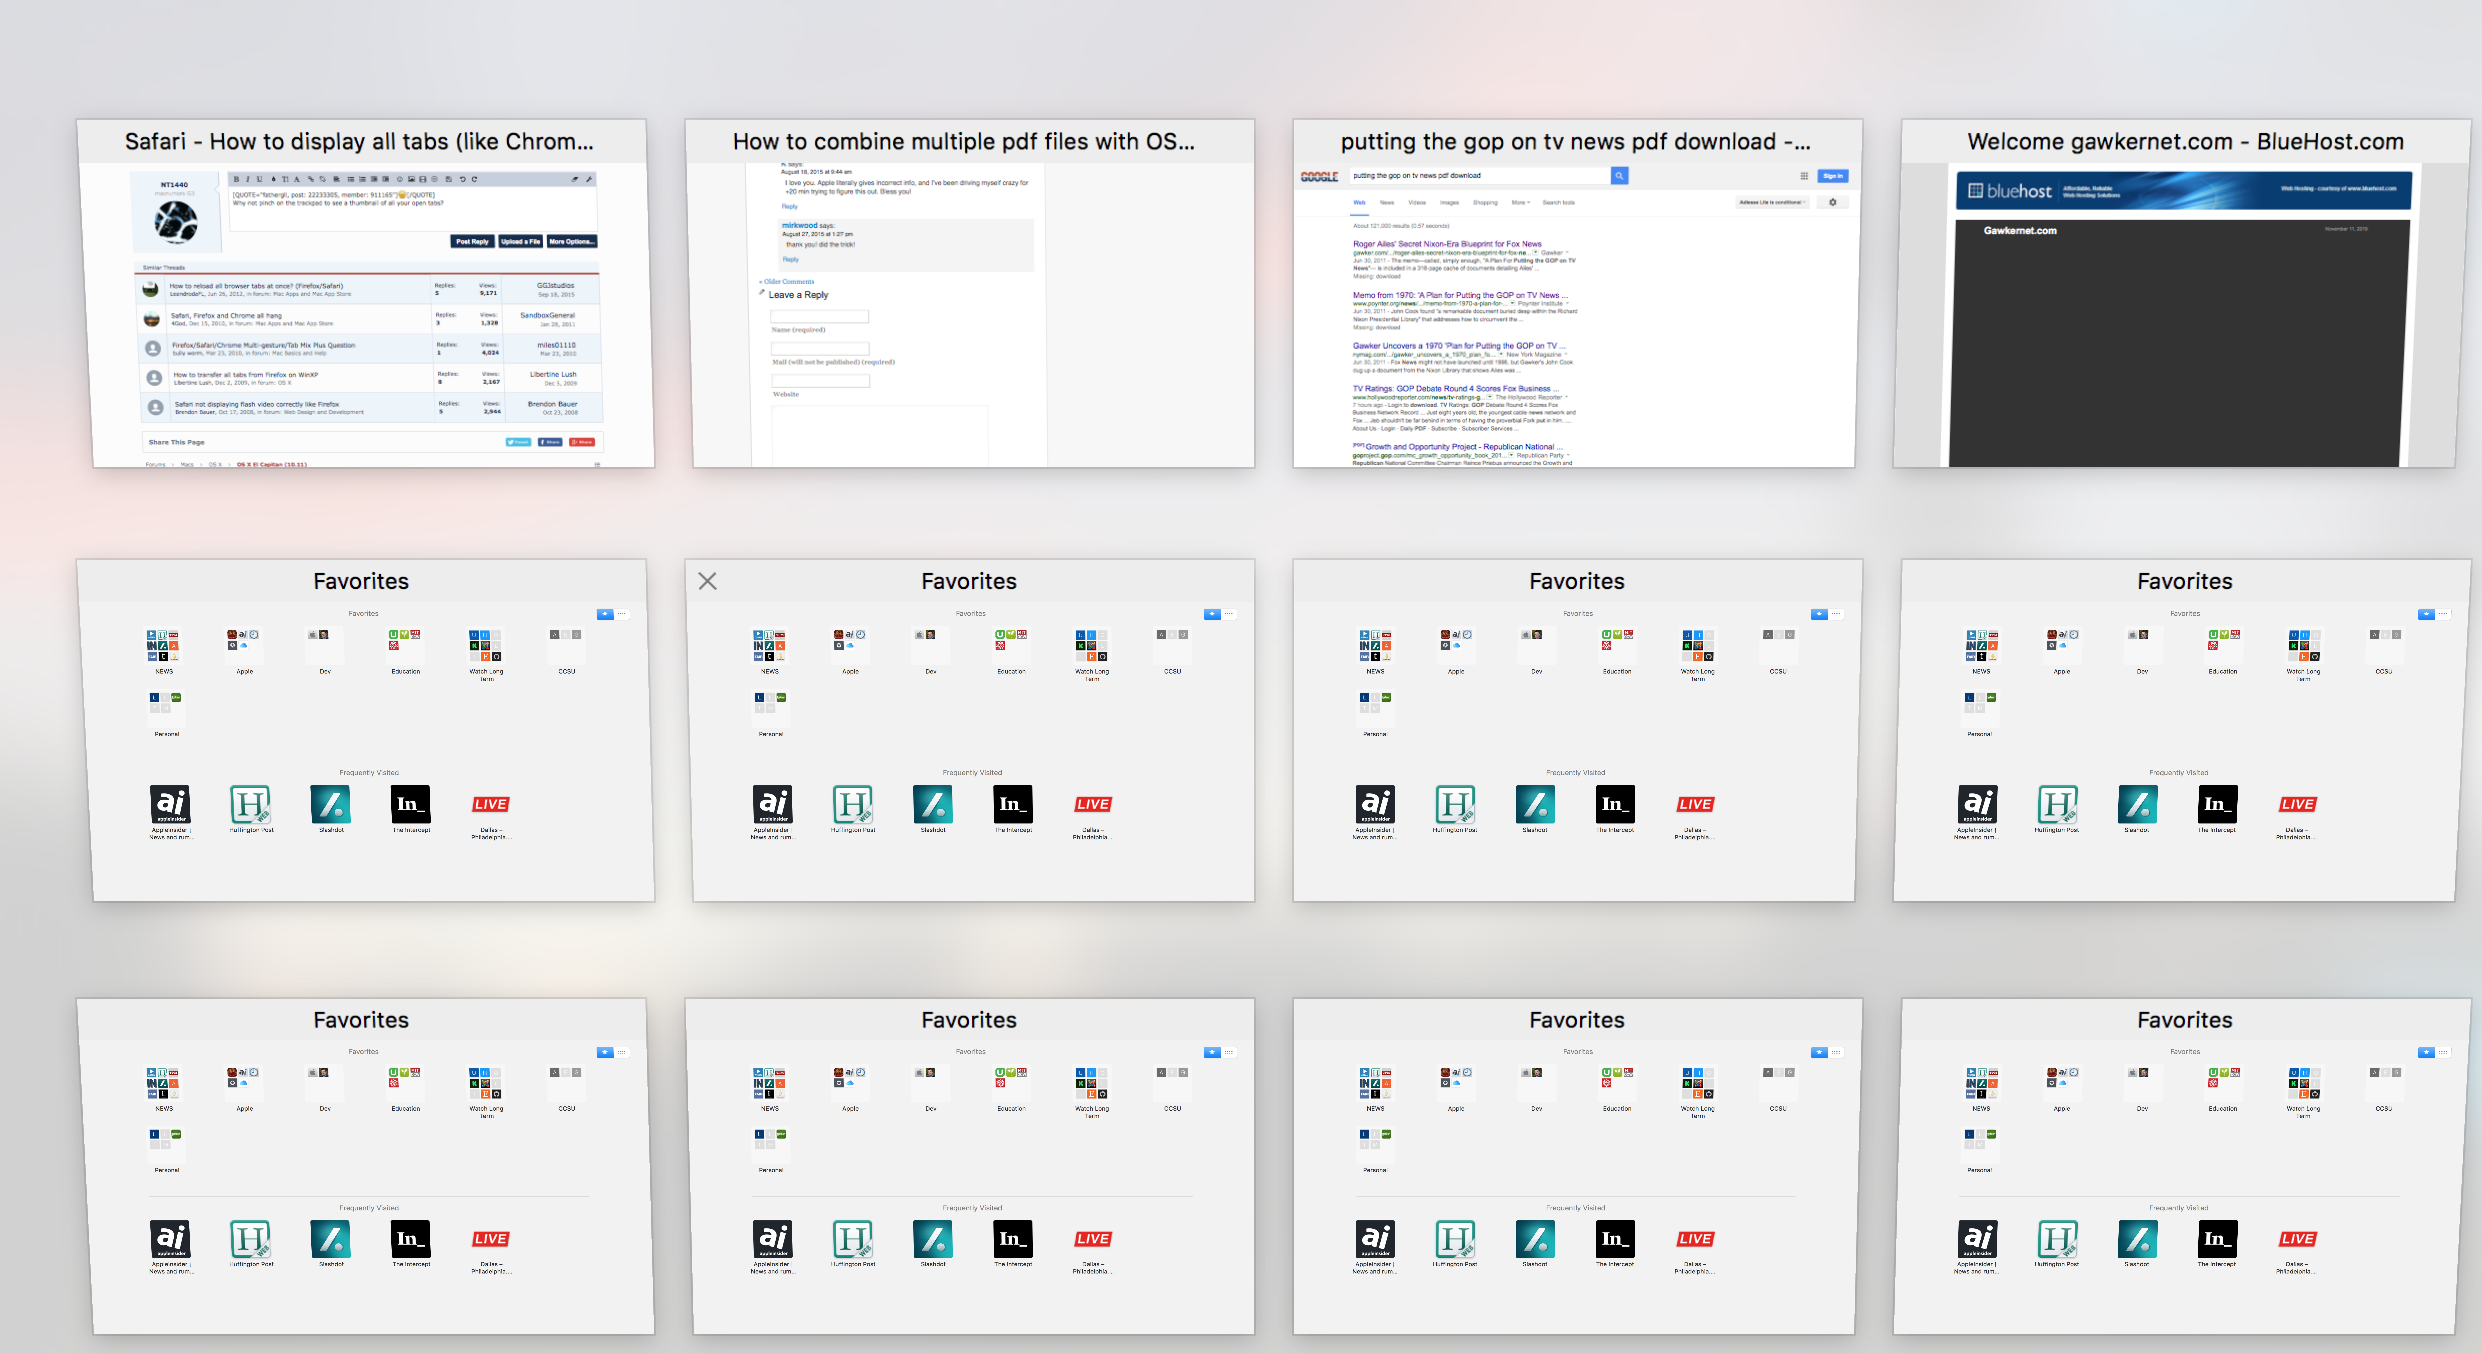Click the Name (required) input field
The width and height of the screenshot is (2482, 1354).
(x=819, y=316)
